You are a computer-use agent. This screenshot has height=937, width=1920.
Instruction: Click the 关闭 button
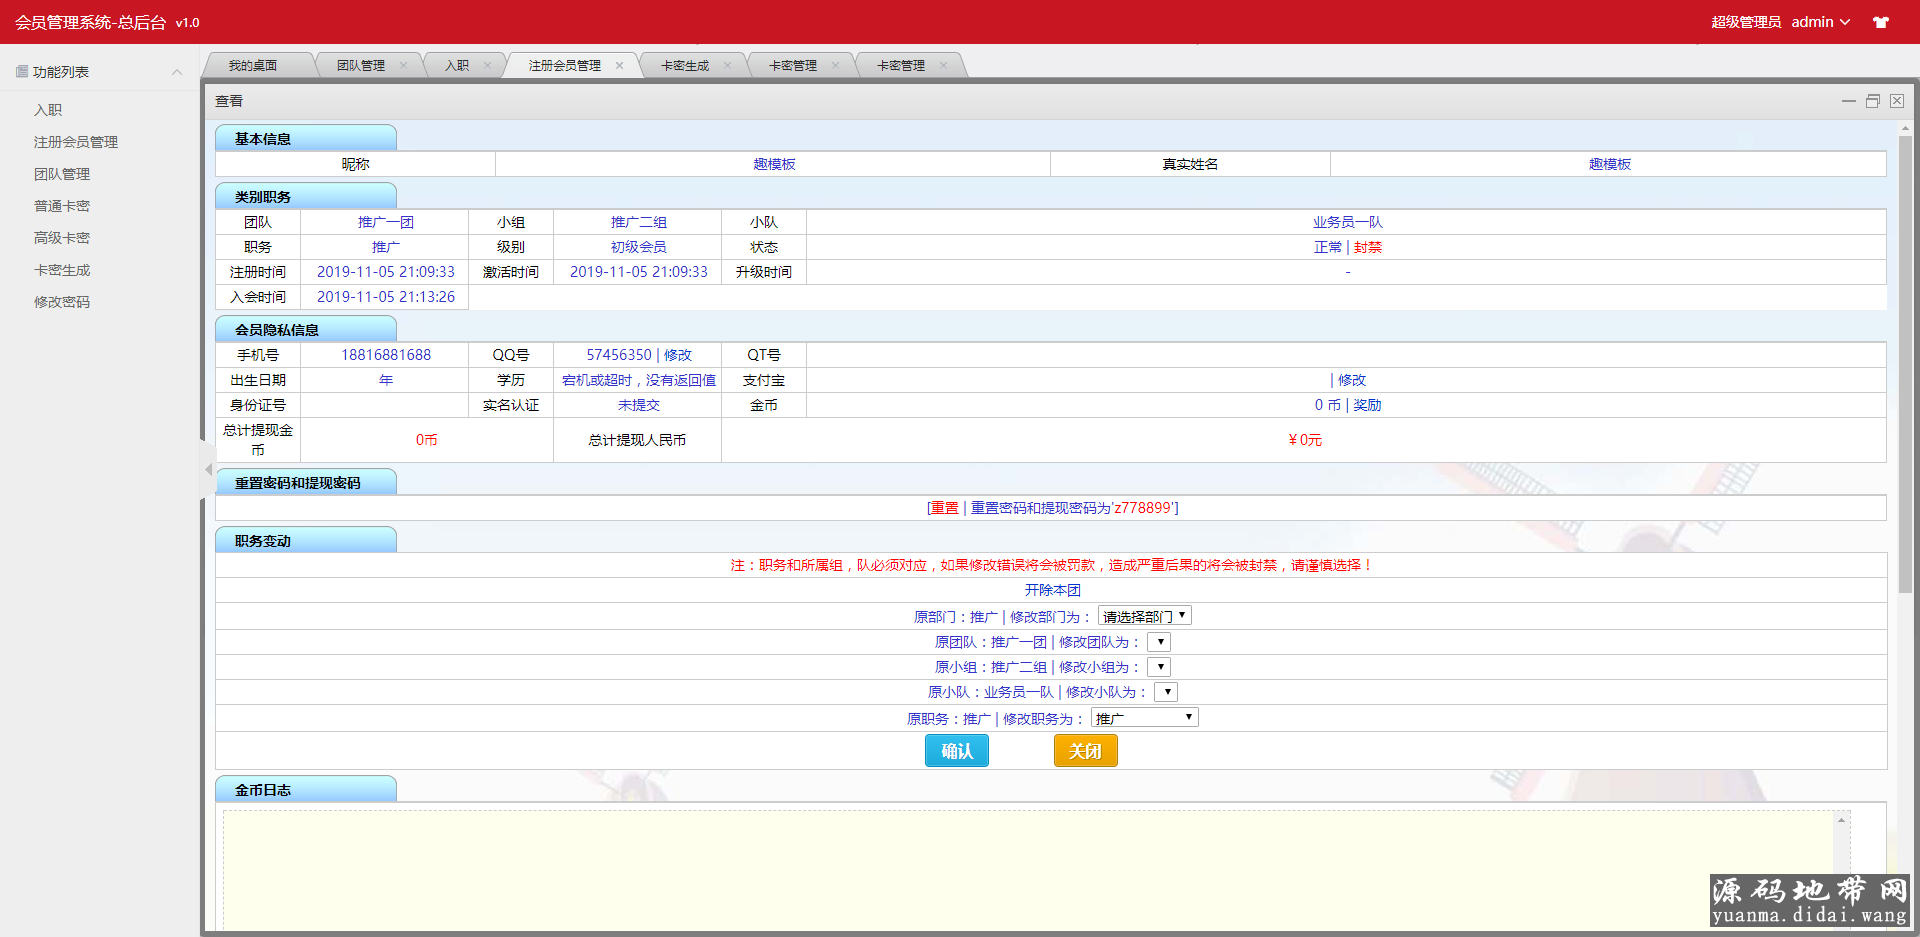click(1085, 751)
